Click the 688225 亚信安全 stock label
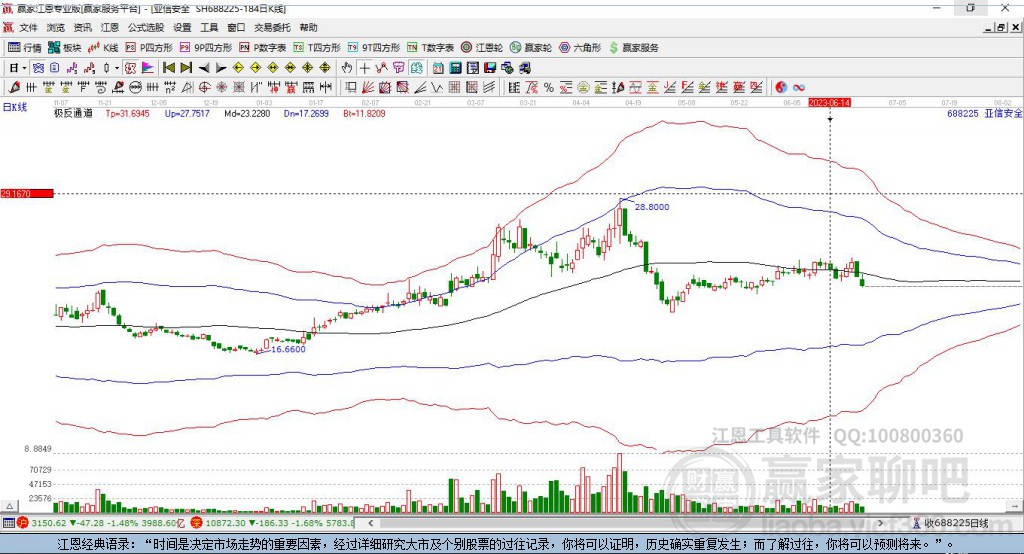This screenshot has height=554, width=1024. 984,114
